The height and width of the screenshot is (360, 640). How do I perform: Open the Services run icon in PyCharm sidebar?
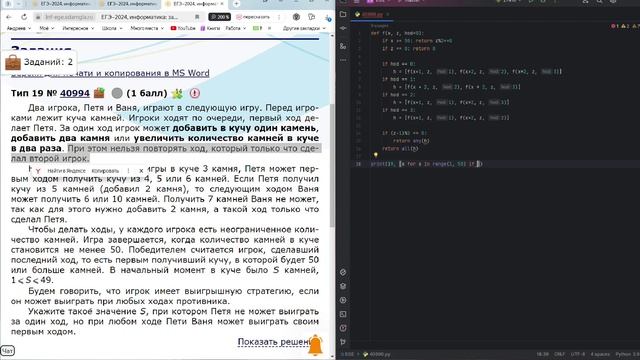coord(343,300)
